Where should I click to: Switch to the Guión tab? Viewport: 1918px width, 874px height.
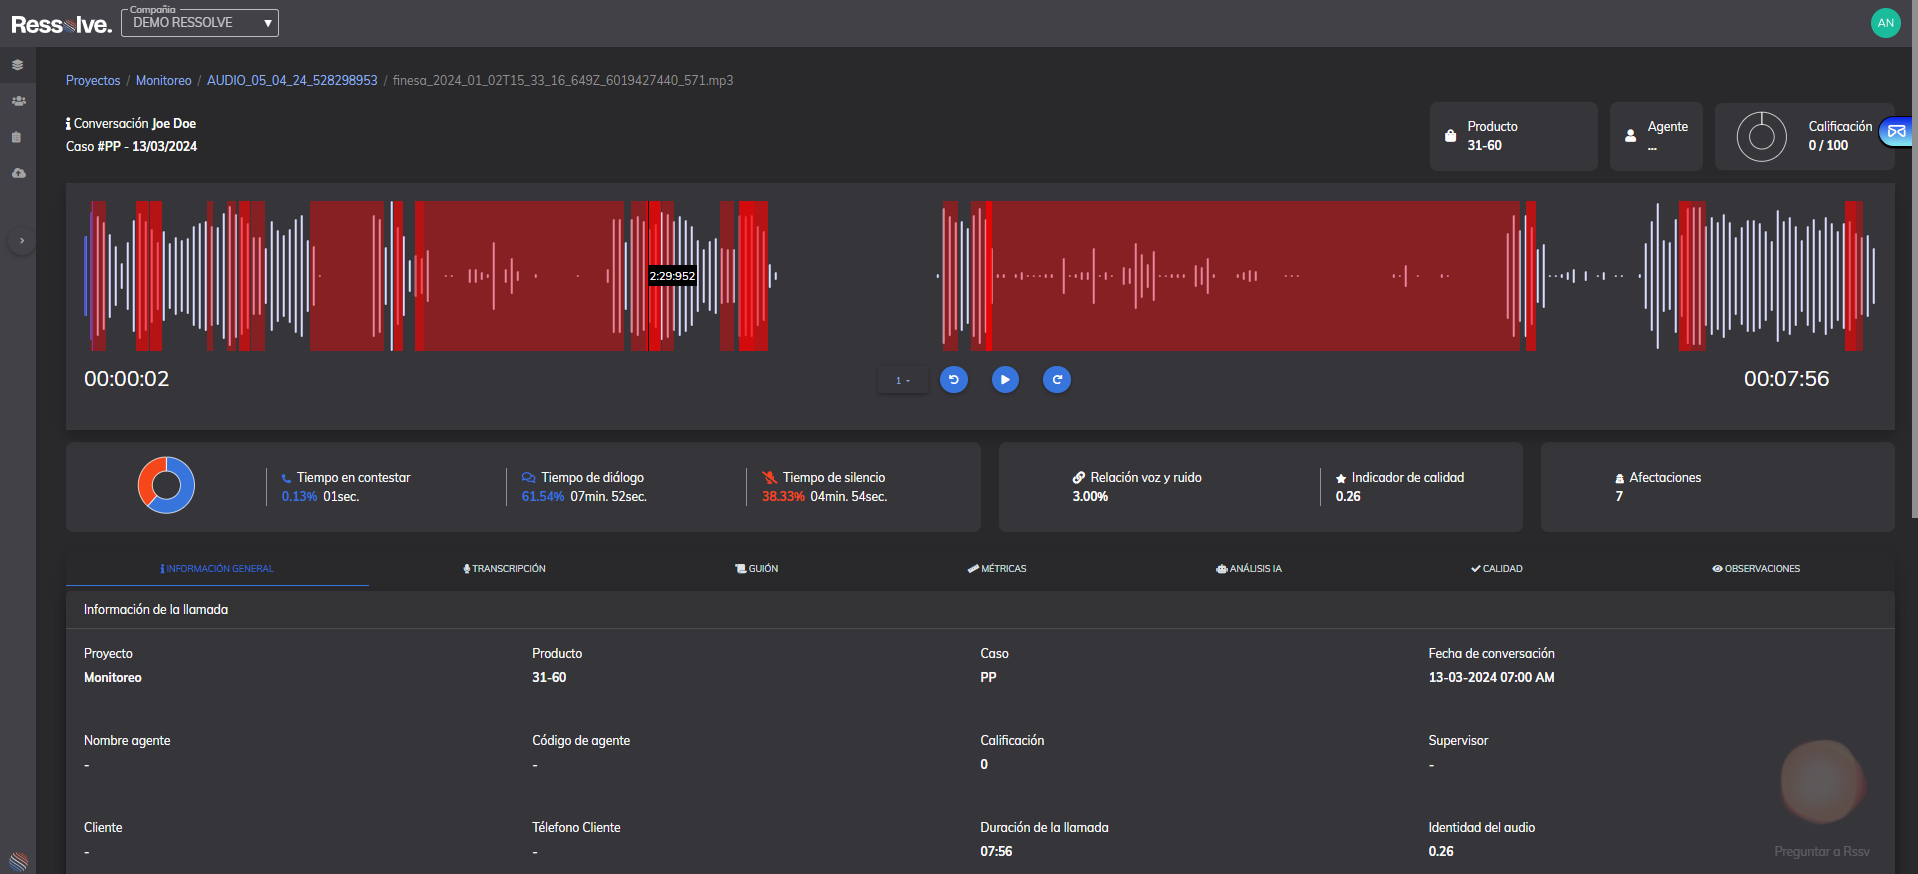pyautogui.click(x=757, y=569)
